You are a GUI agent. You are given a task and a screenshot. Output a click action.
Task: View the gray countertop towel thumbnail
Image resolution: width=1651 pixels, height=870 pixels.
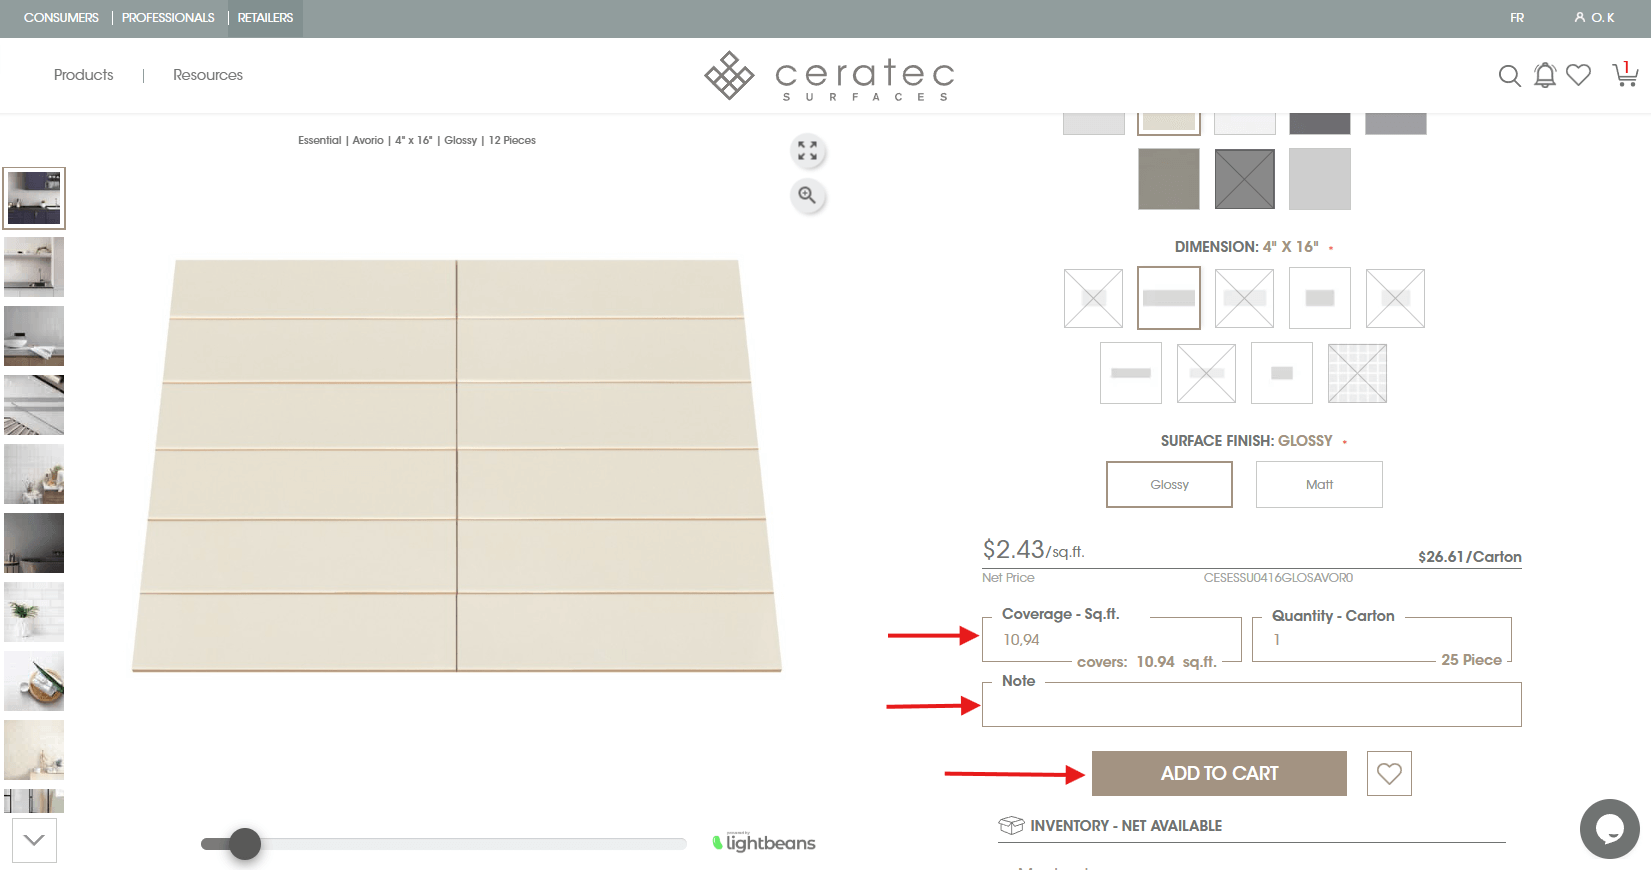pyautogui.click(x=34, y=336)
